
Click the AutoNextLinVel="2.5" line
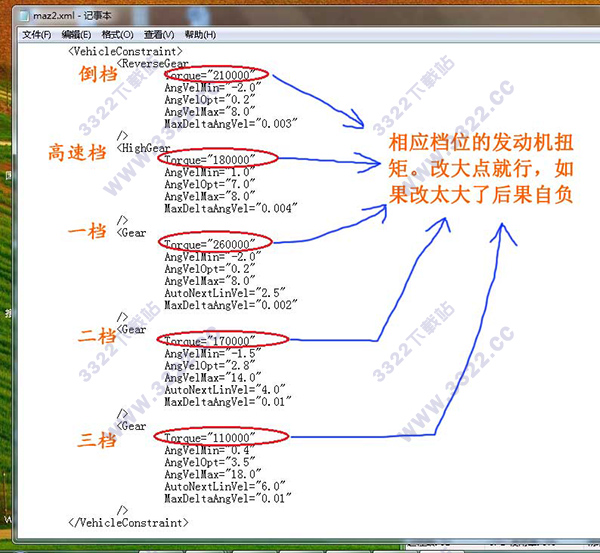coord(225,293)
